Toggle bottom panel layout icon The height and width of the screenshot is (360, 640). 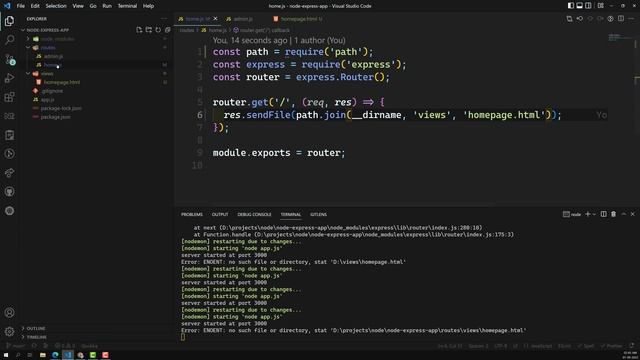coord(579,6)
